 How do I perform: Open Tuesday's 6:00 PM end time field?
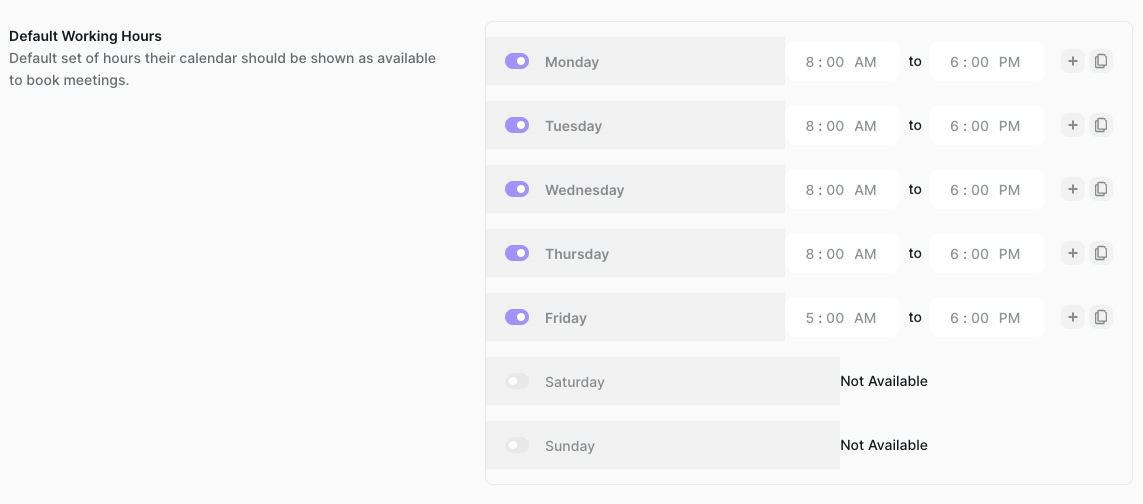tap(987, 125)
